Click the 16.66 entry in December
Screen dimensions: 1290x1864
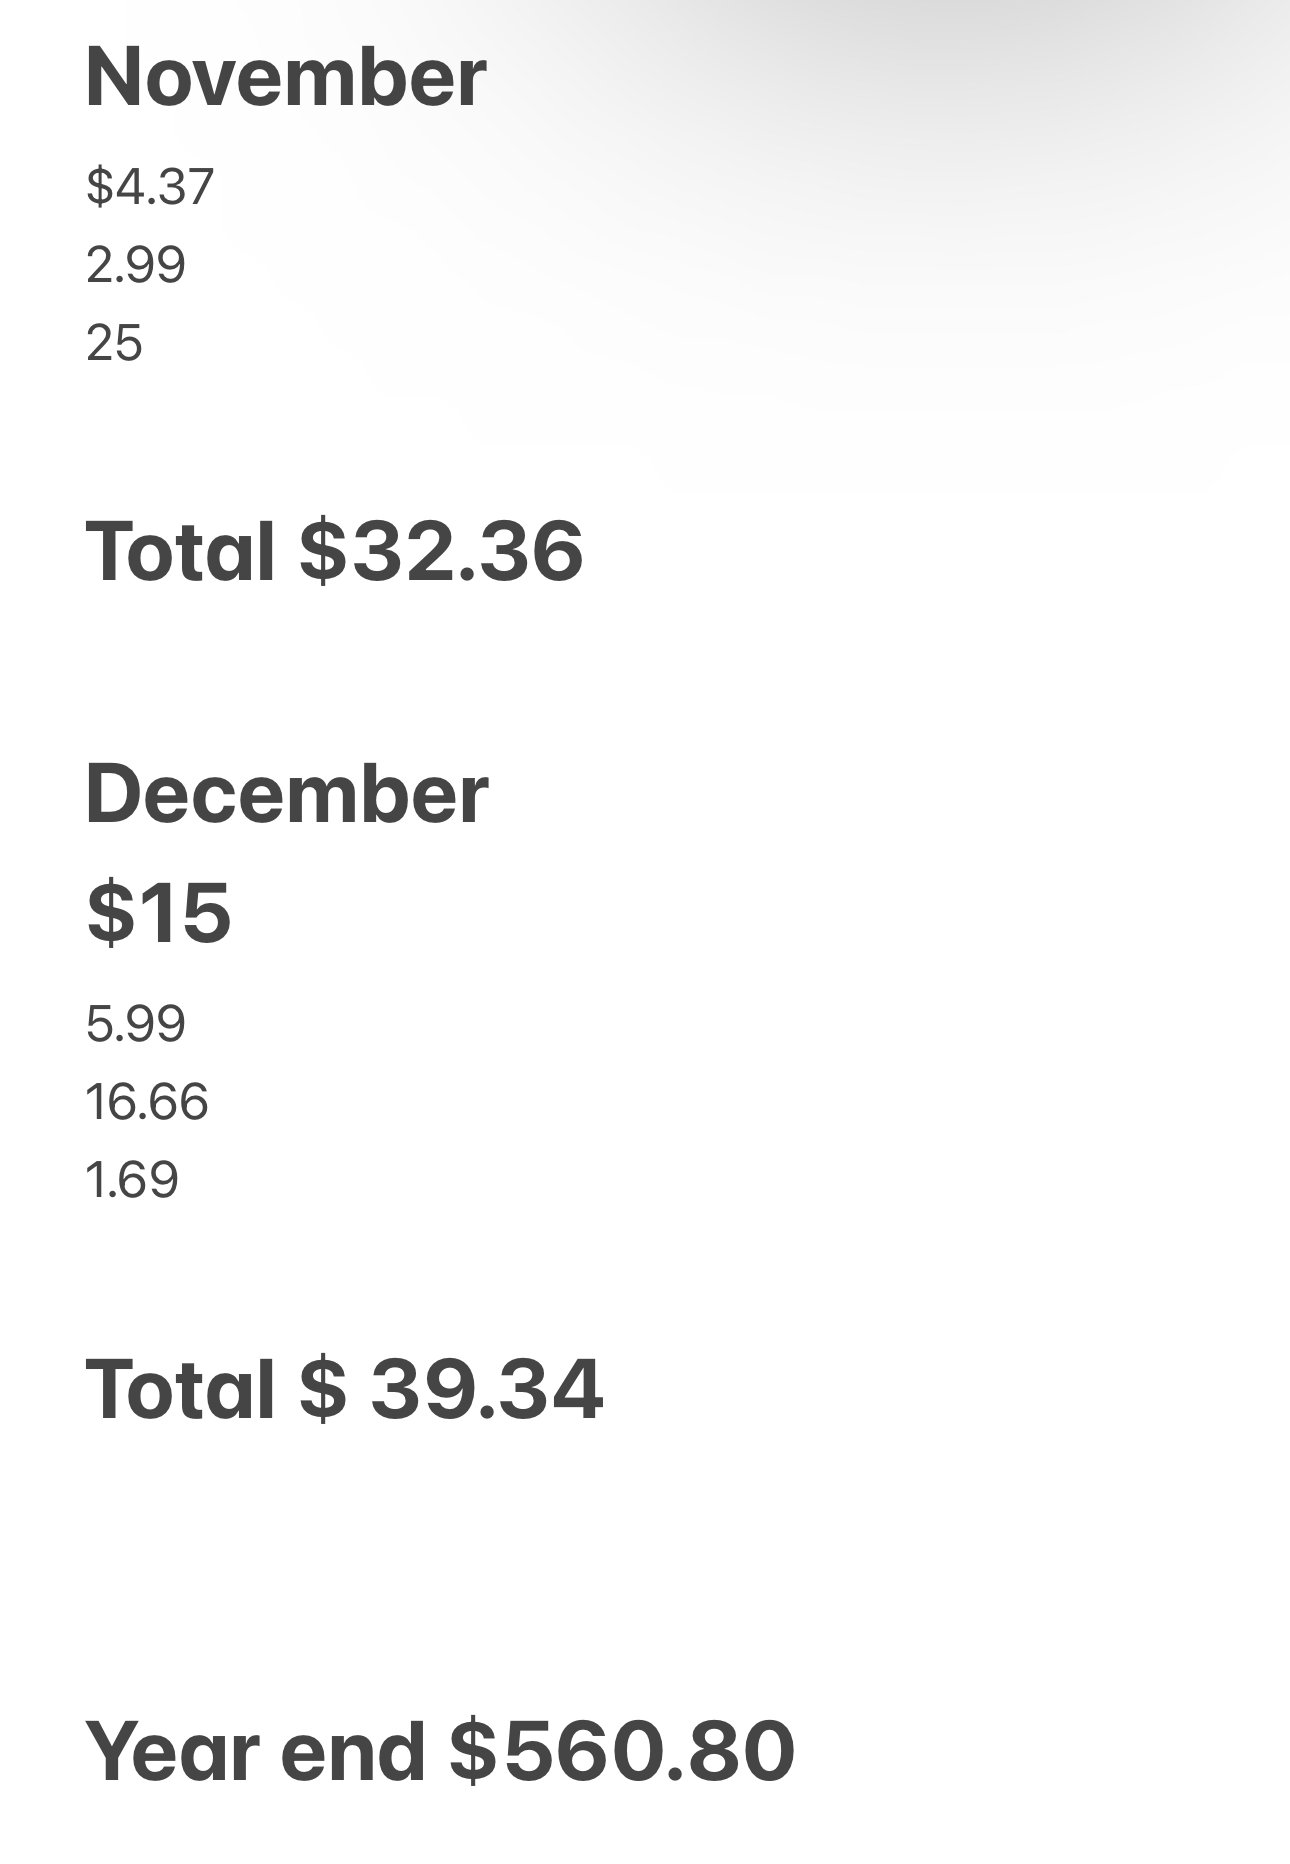point(147,1102)
